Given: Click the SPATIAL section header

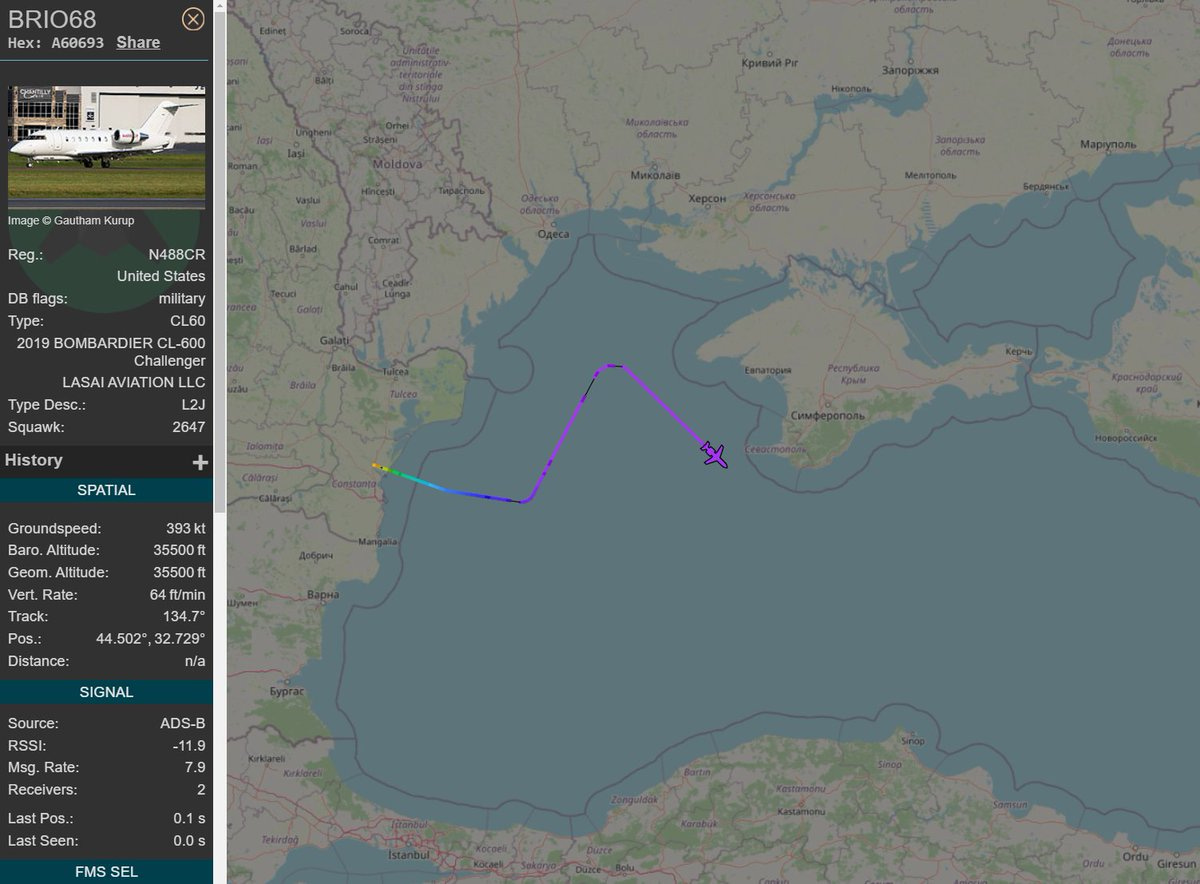Looking at the screenshot, I should tap(106, 490).
